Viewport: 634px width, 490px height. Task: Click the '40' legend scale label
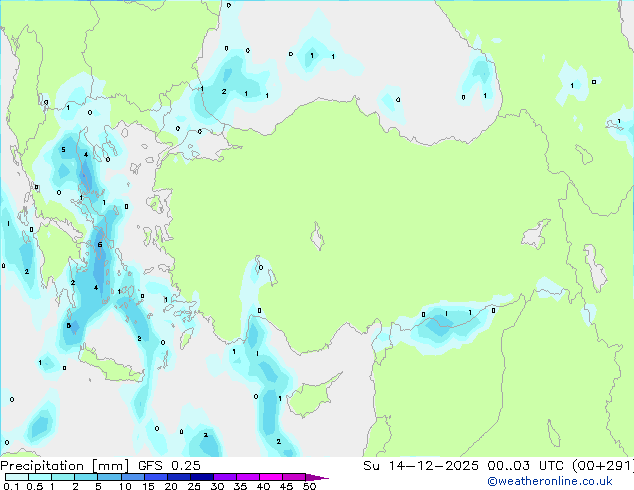(263, 486)
